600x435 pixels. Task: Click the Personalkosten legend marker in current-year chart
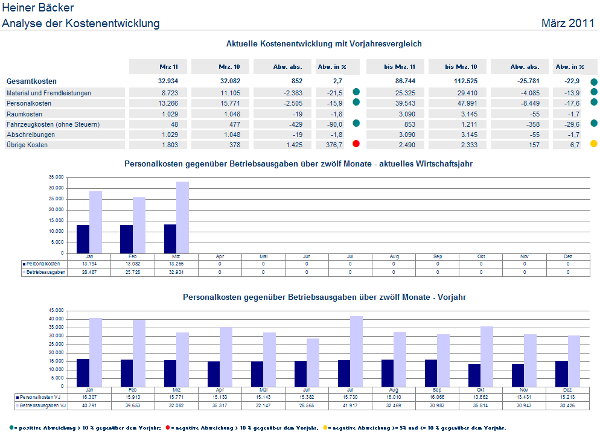(24, 264)
